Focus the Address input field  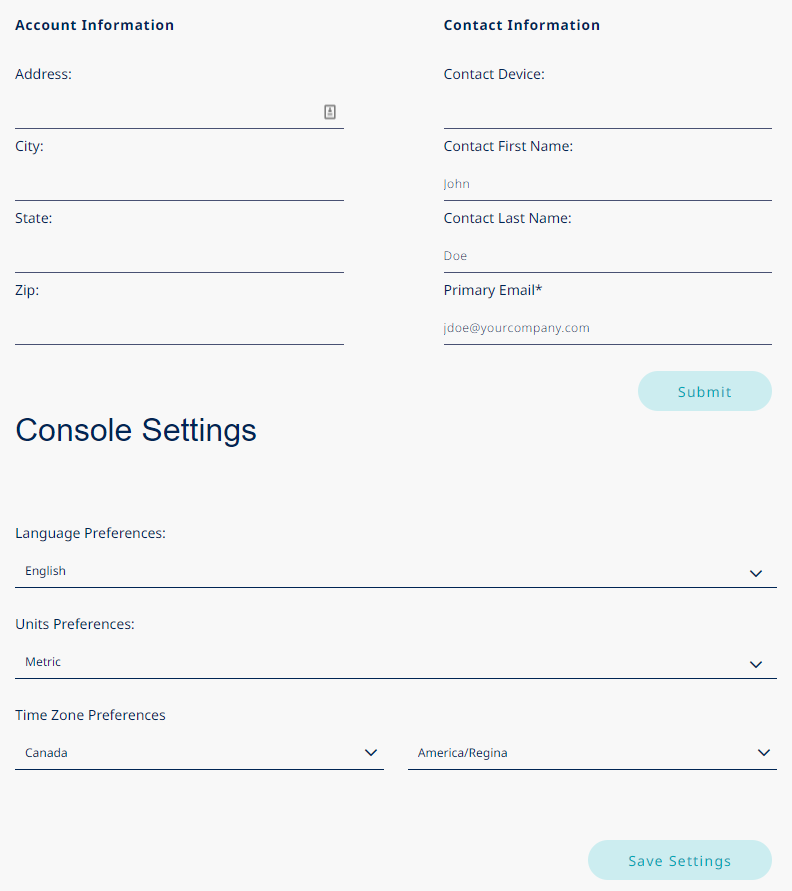click(x=165, y=112)
